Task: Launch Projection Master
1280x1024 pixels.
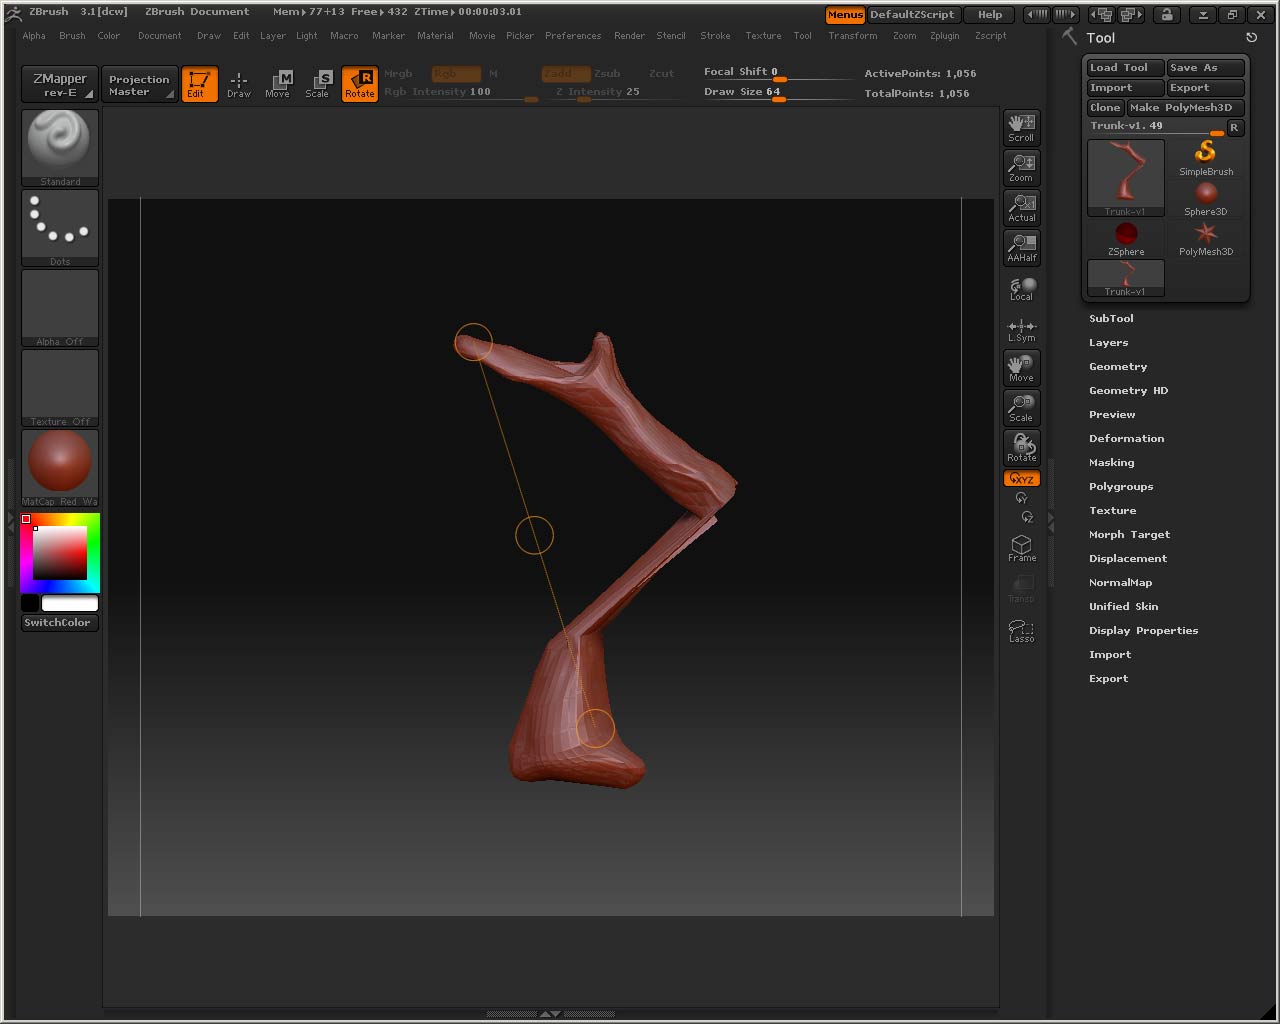Action: coord(139,84)
